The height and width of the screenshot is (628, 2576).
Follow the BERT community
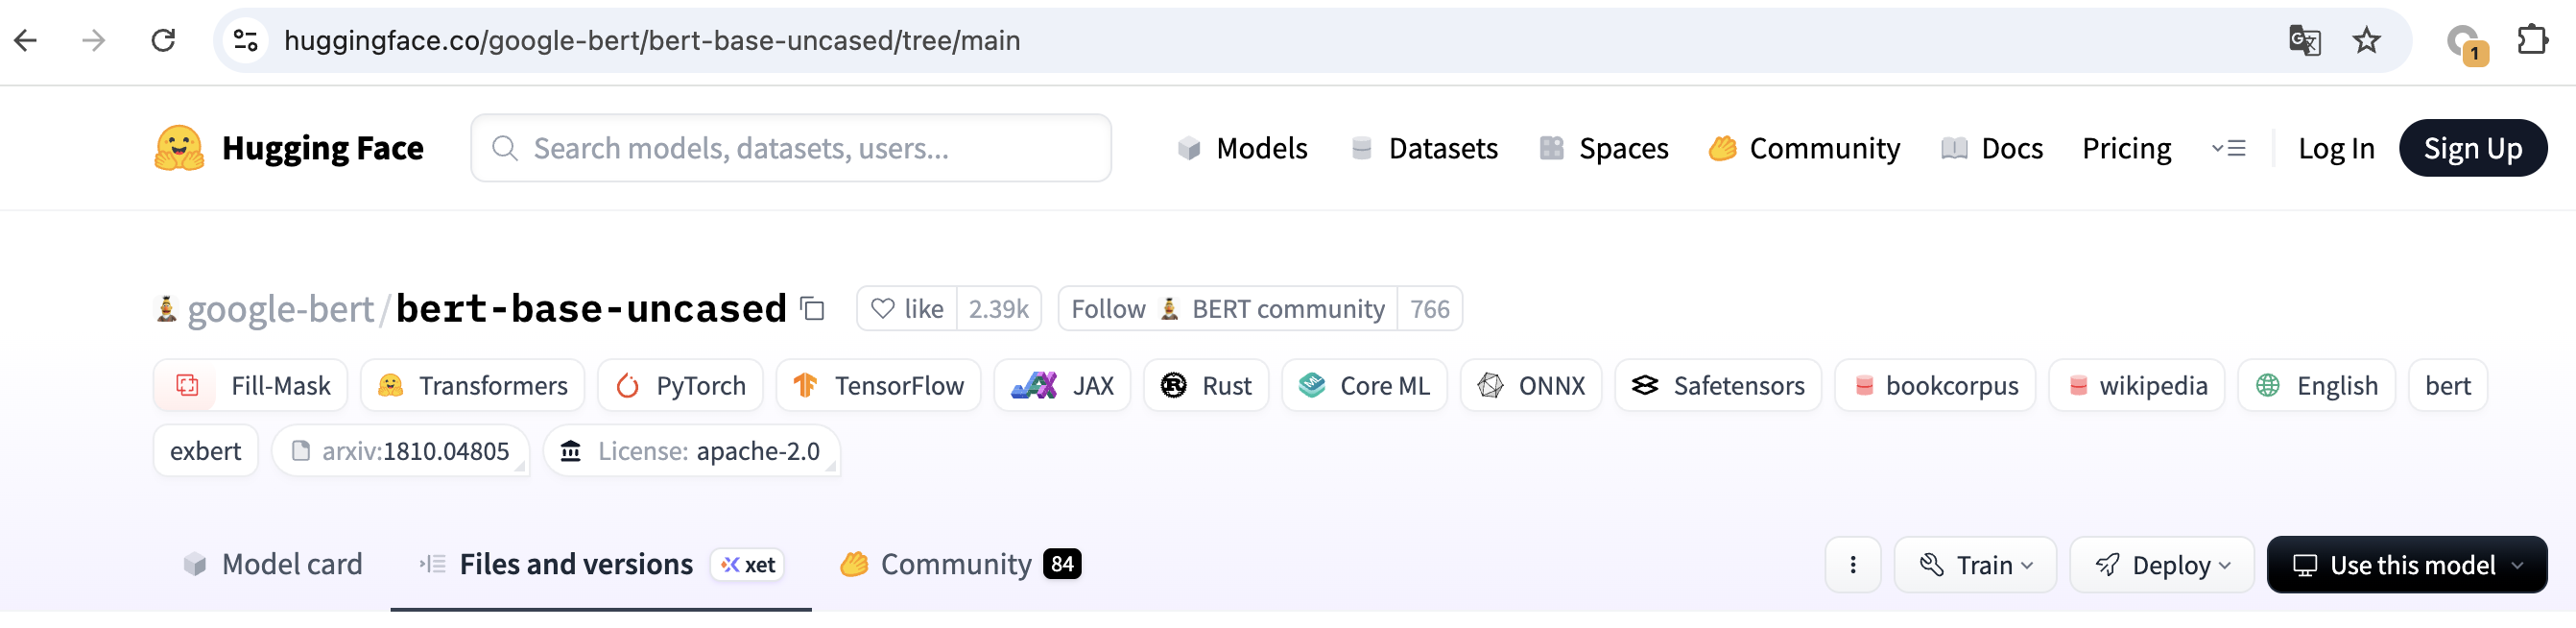[x=1227, y=309]
